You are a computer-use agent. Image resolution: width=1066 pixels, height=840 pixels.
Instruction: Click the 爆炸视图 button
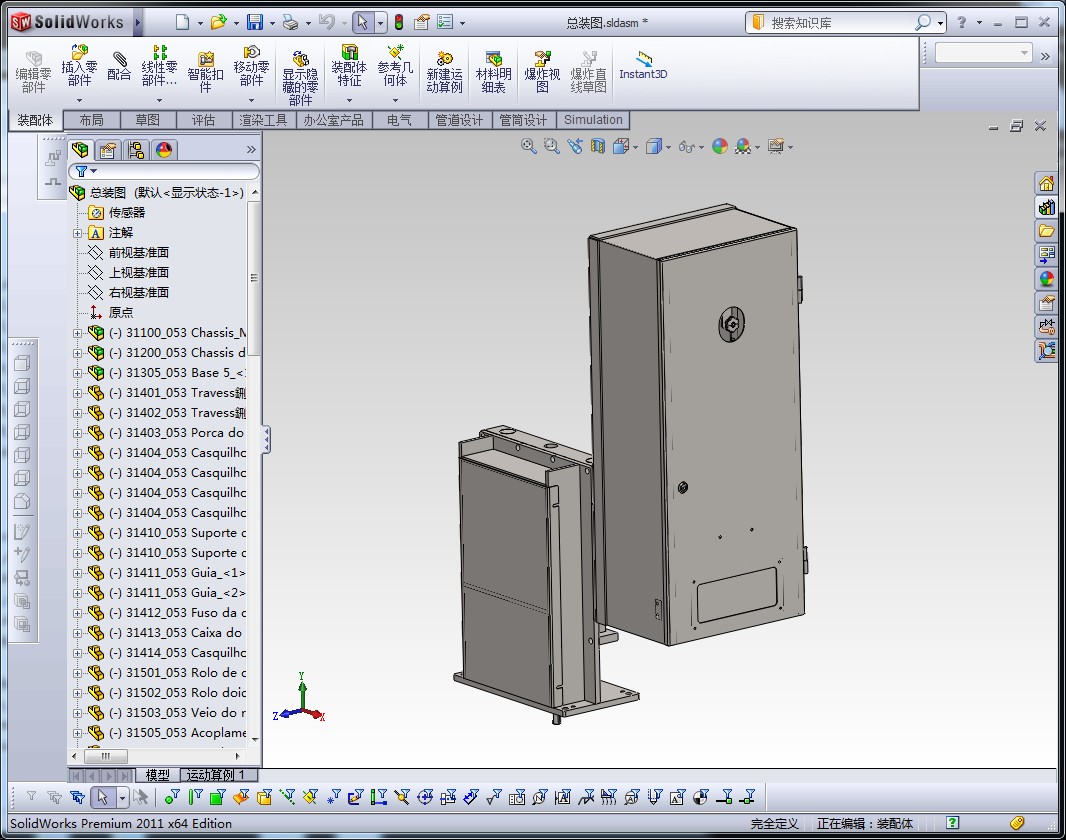coord(542,71)
